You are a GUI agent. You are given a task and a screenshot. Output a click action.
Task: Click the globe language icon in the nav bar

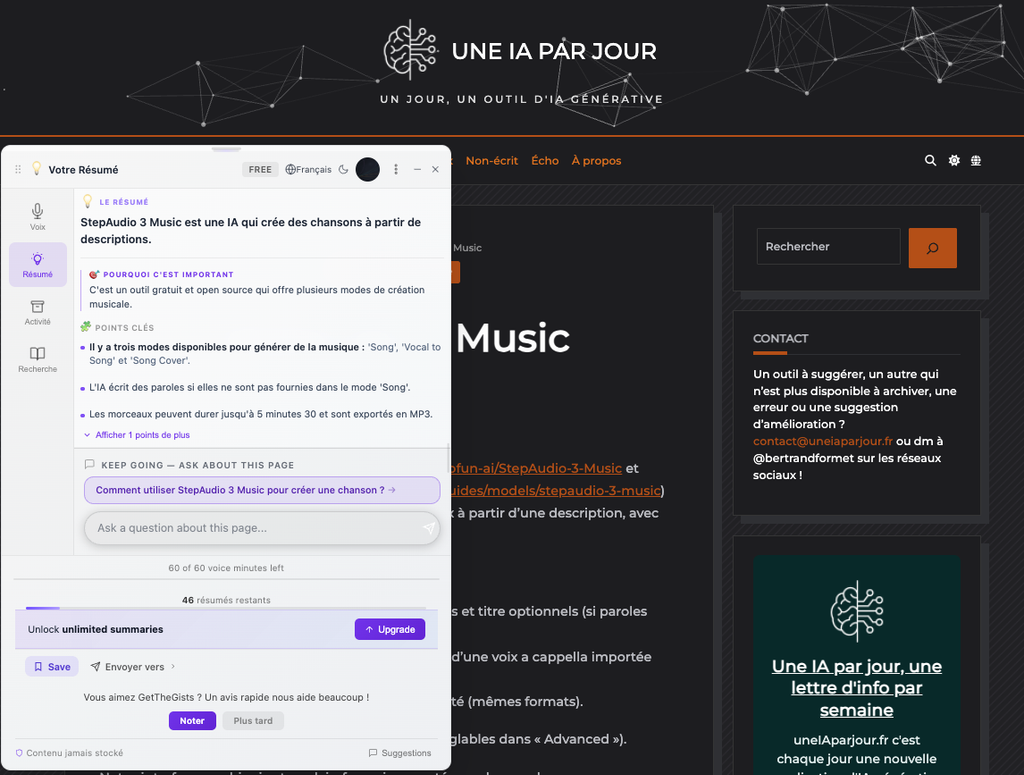point(976,161)
